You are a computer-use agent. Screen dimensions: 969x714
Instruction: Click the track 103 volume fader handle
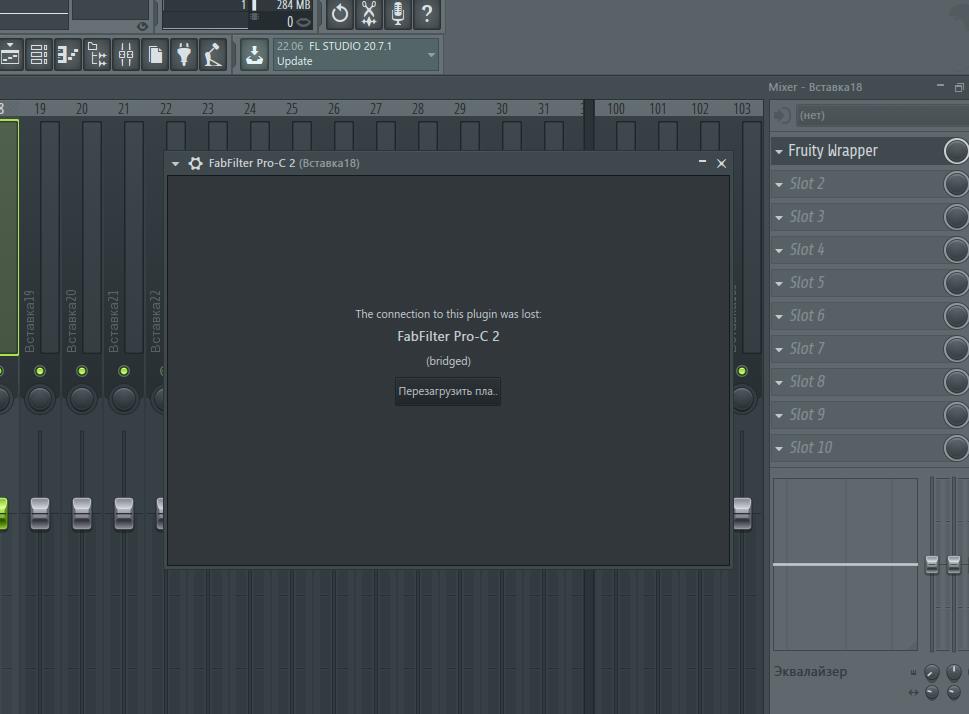pyautogui.click(x=742, y=514)
